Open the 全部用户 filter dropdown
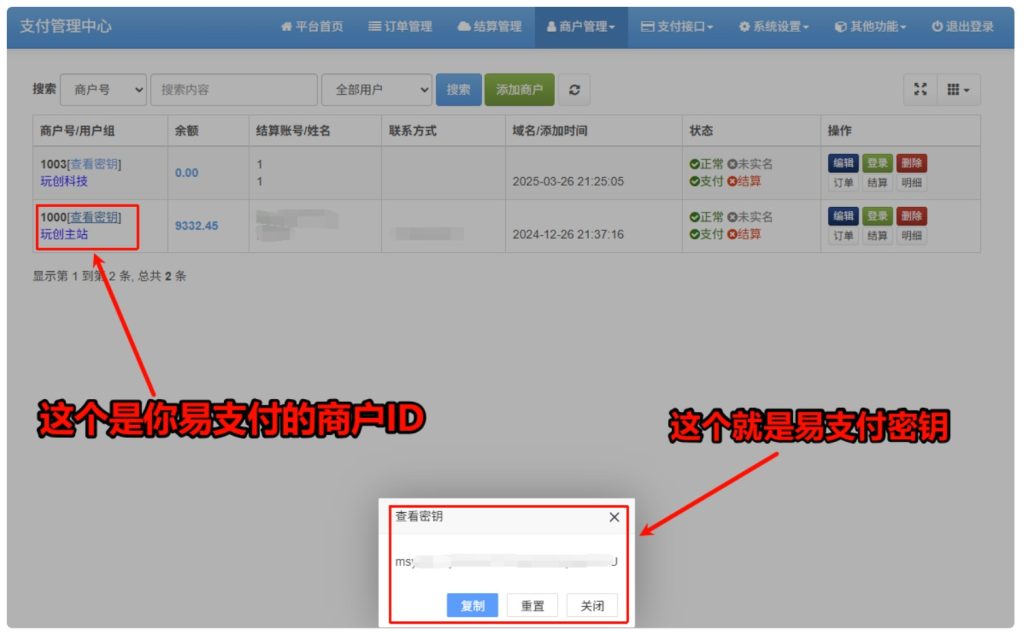 (377, 89)
